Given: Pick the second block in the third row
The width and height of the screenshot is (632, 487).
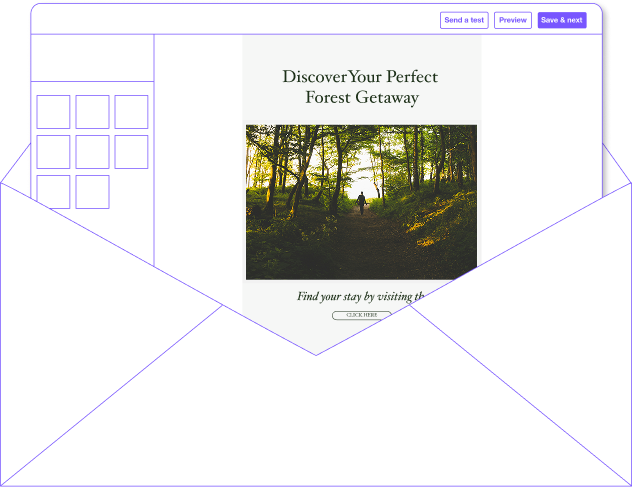Looking at the screenshot, I should [x=92, y=191].
